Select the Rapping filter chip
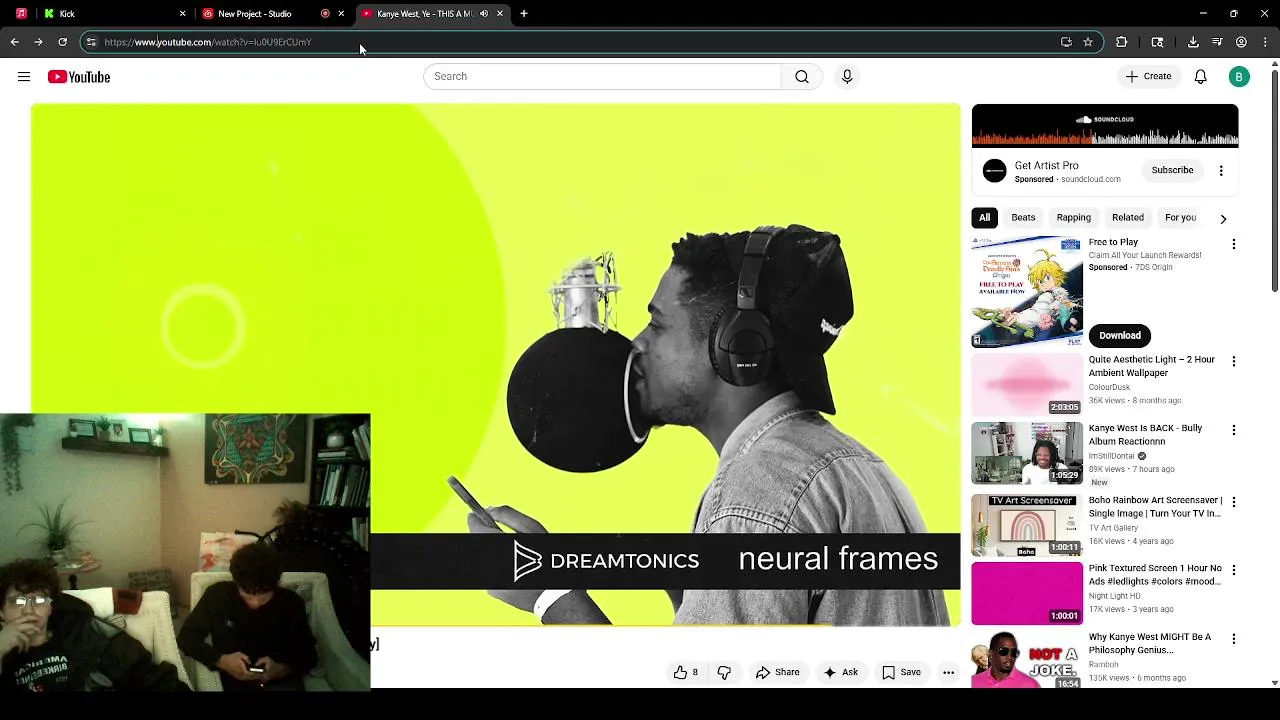The height and width of the screenshot is (720, 1280). click(1073, 218)
